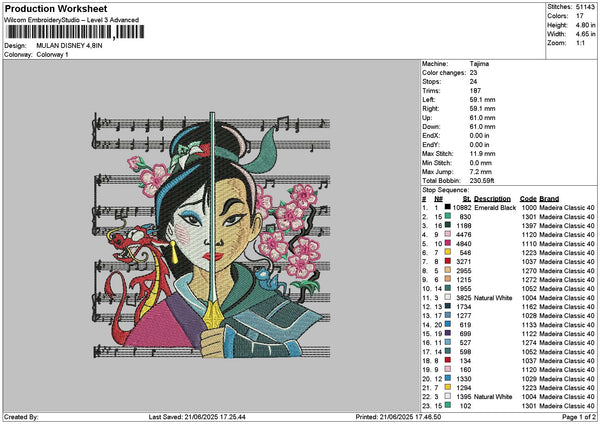Click the Colorway 1 label
This screenshot has height=424, width=600.
click(x=52, y=54)
